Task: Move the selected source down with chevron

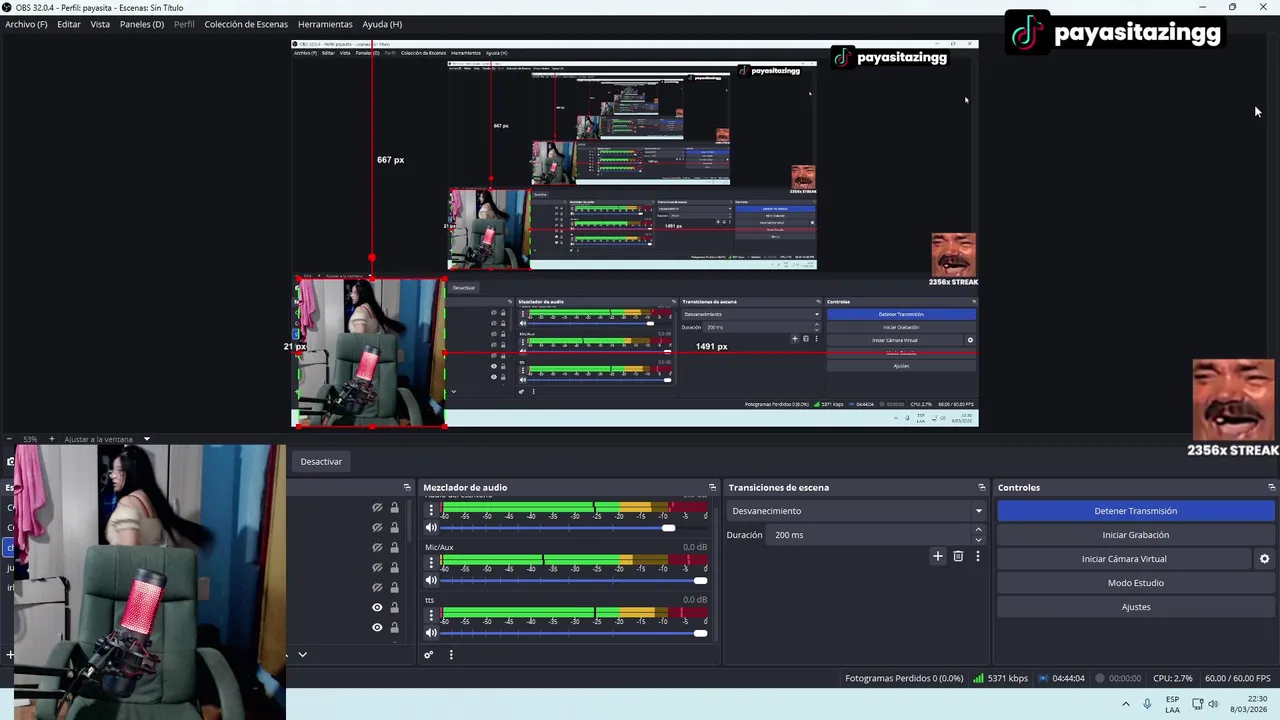Action: click(x=302, y=655)
